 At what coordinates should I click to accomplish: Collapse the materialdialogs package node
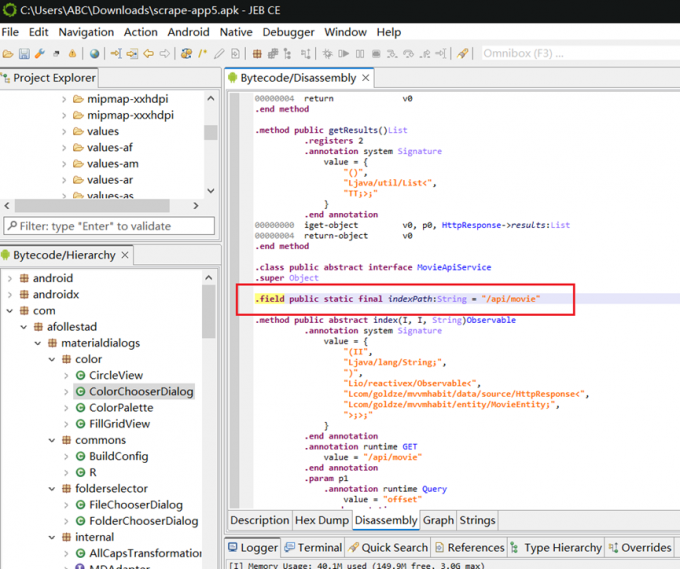click(38, 343)
